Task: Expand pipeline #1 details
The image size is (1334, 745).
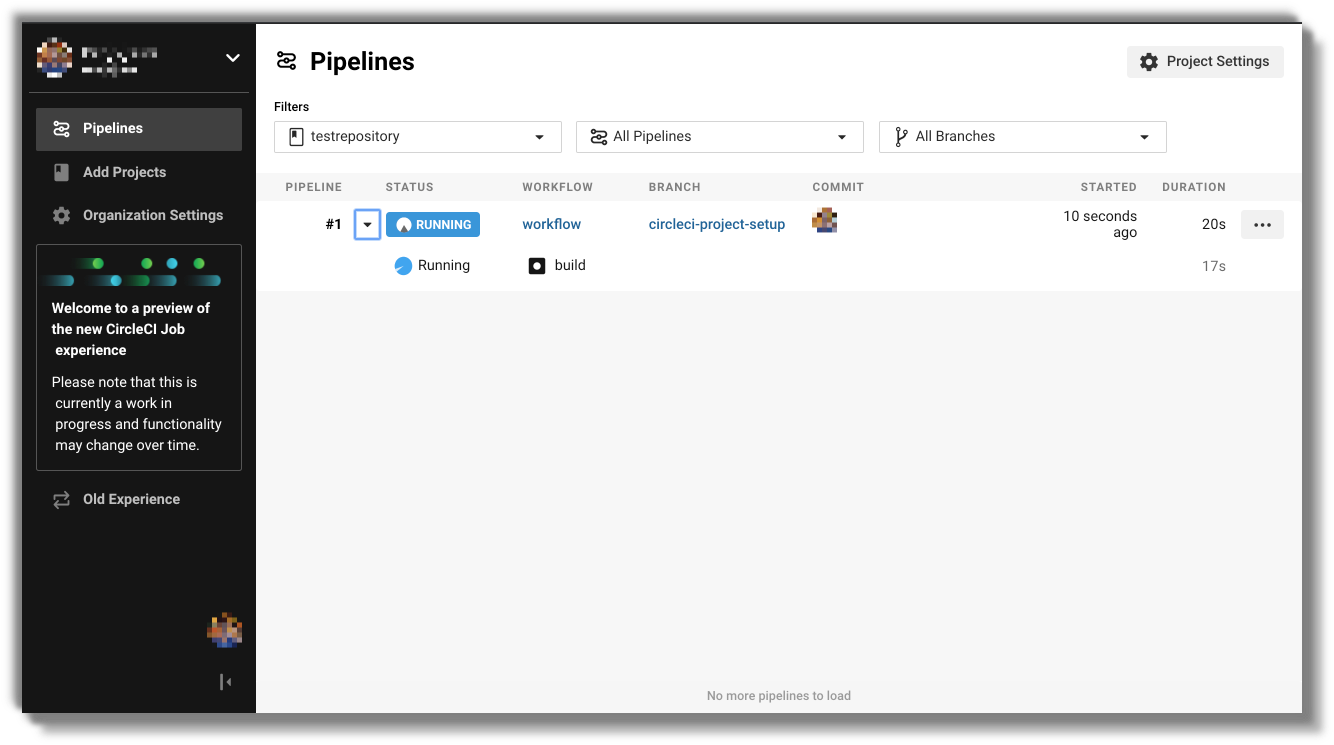Action: coord(367,224)
